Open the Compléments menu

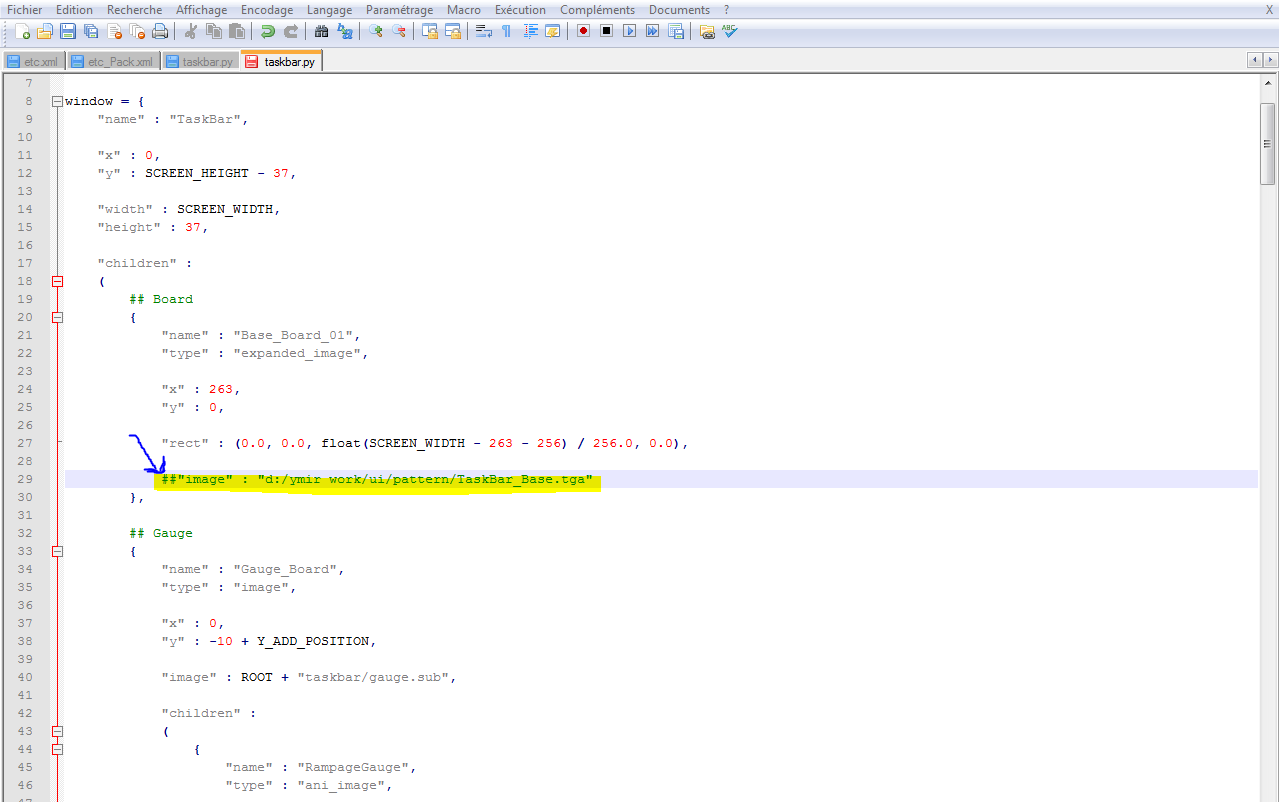click(x=597, y=10)
